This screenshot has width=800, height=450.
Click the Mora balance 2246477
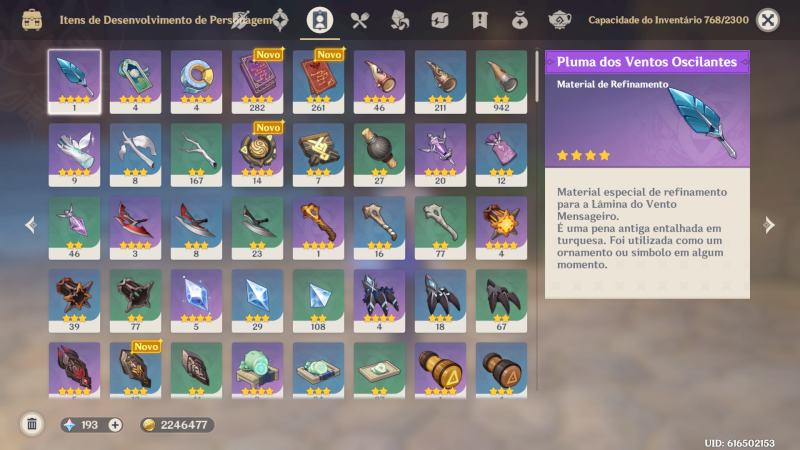177,425
